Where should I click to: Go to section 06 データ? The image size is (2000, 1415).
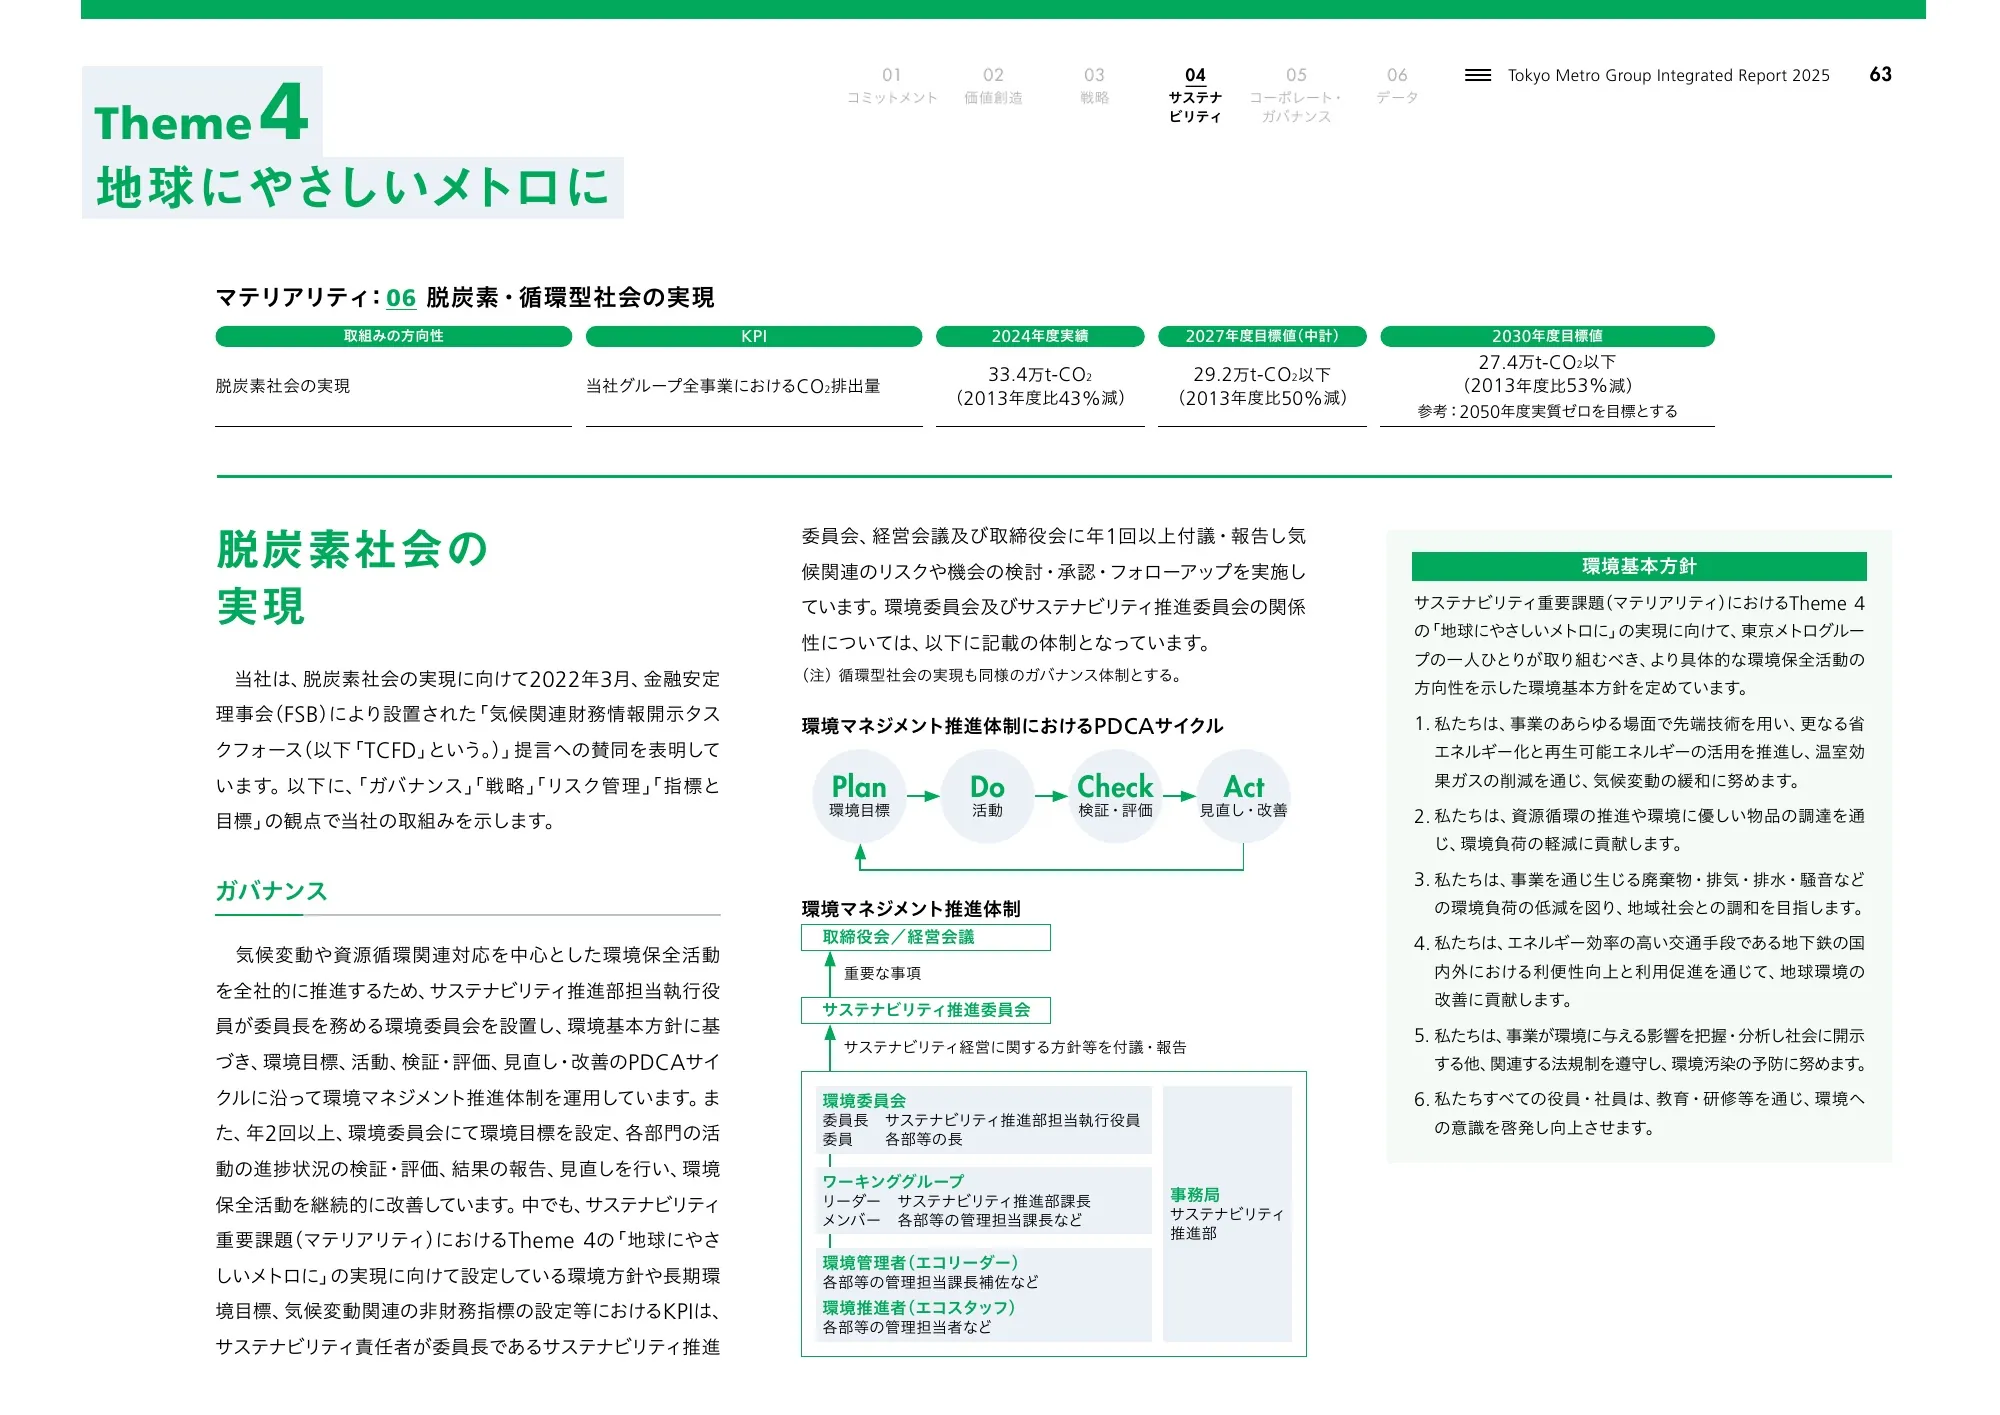click(x=1397, y=86)
